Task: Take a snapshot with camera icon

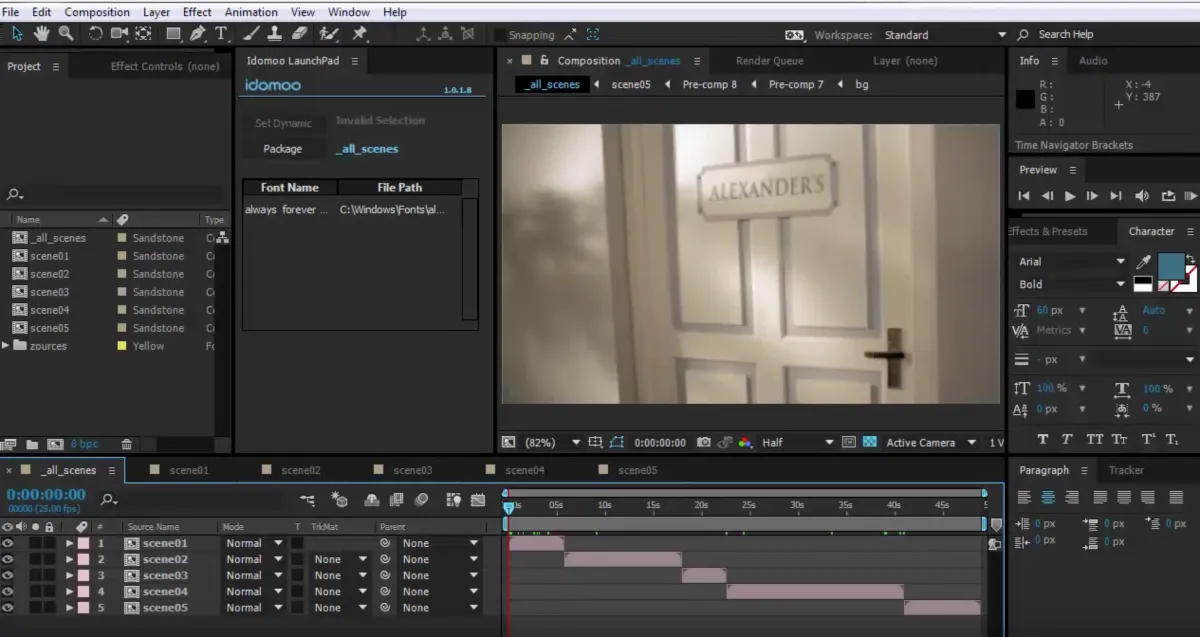Action: (x=704, y=442)
